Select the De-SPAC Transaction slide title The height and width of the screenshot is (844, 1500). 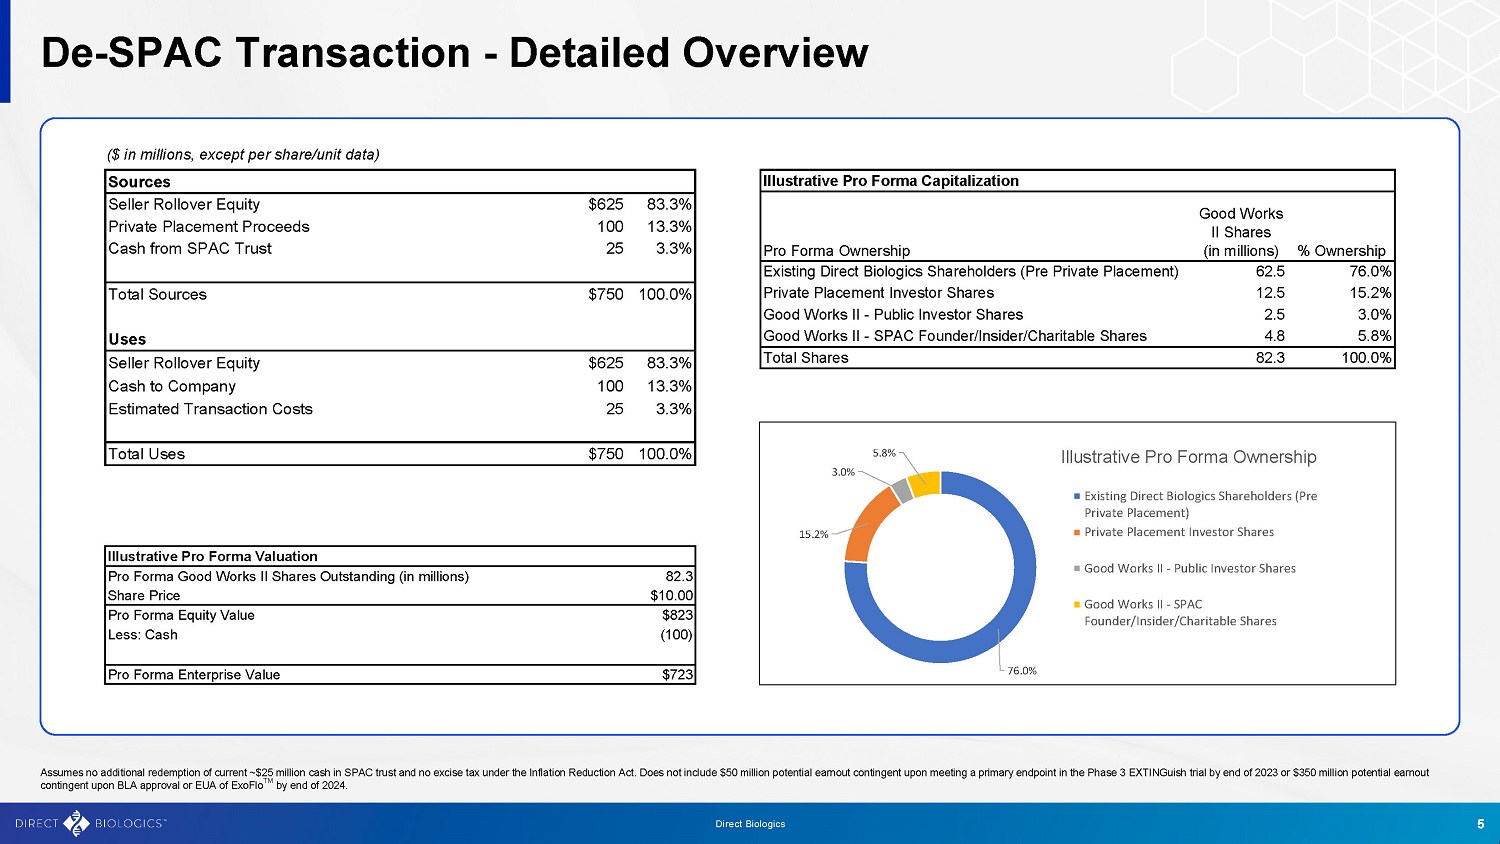[x=454, y=53]
